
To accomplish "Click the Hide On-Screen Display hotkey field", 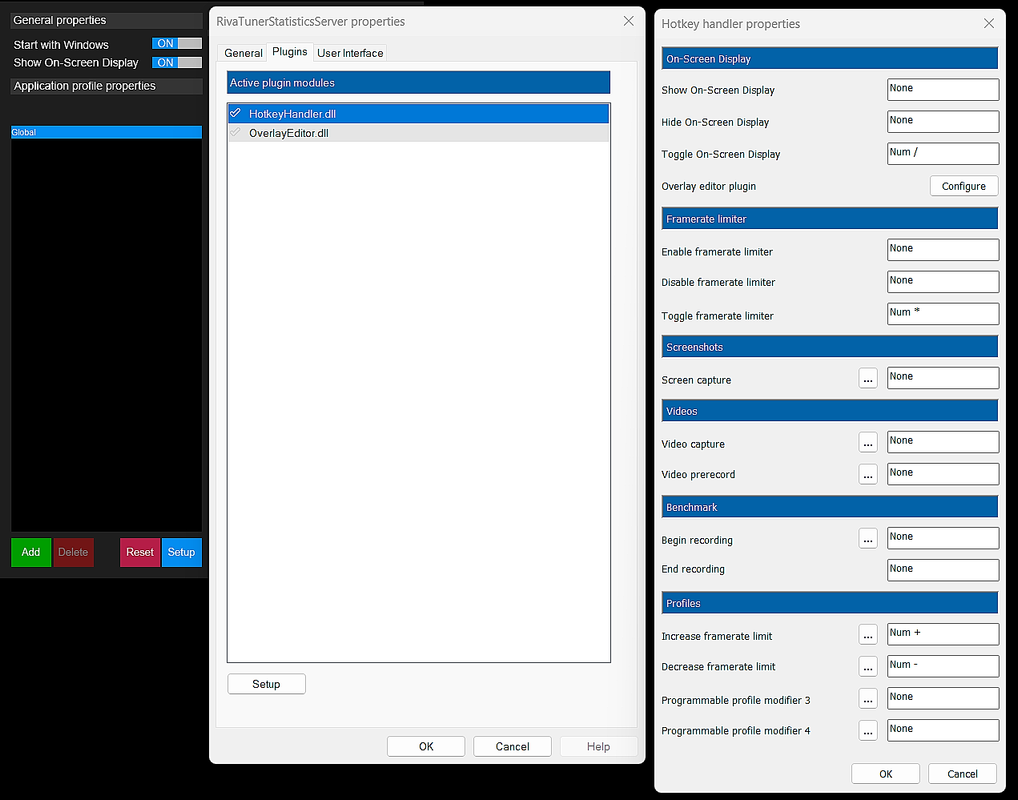I will (943, 121).
